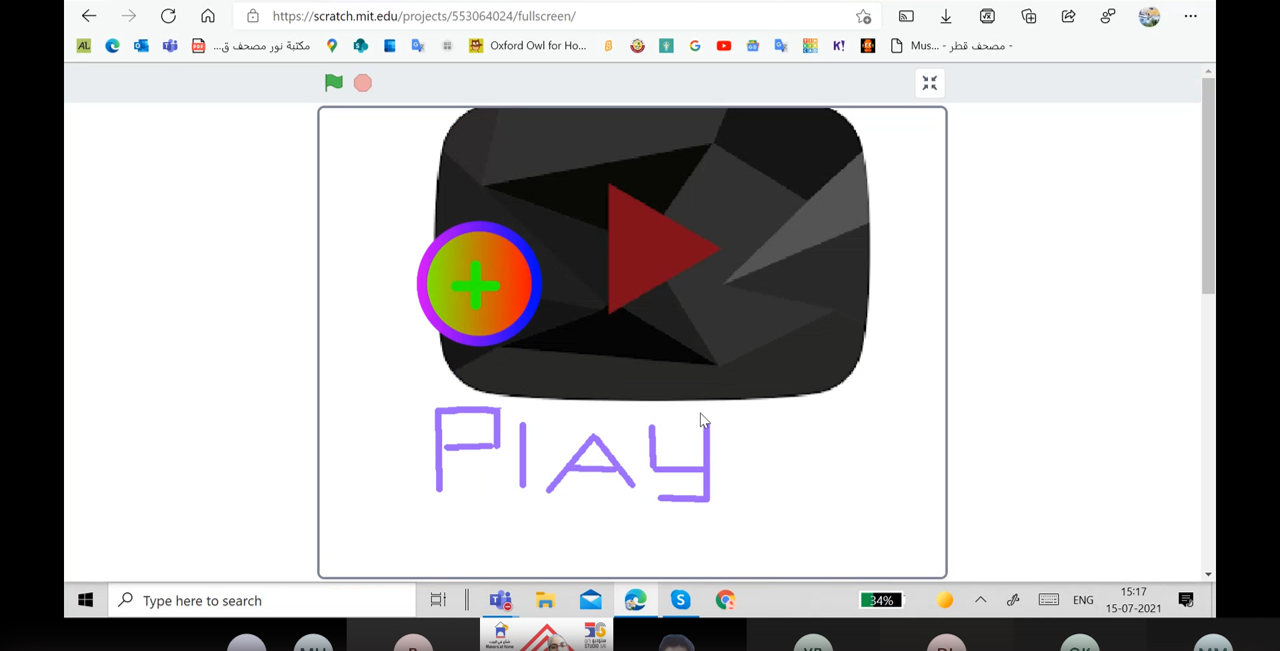Show hidden tray icons with the up chevron
The height and width of the screenshot is (651, 1280).
point(981,600)
